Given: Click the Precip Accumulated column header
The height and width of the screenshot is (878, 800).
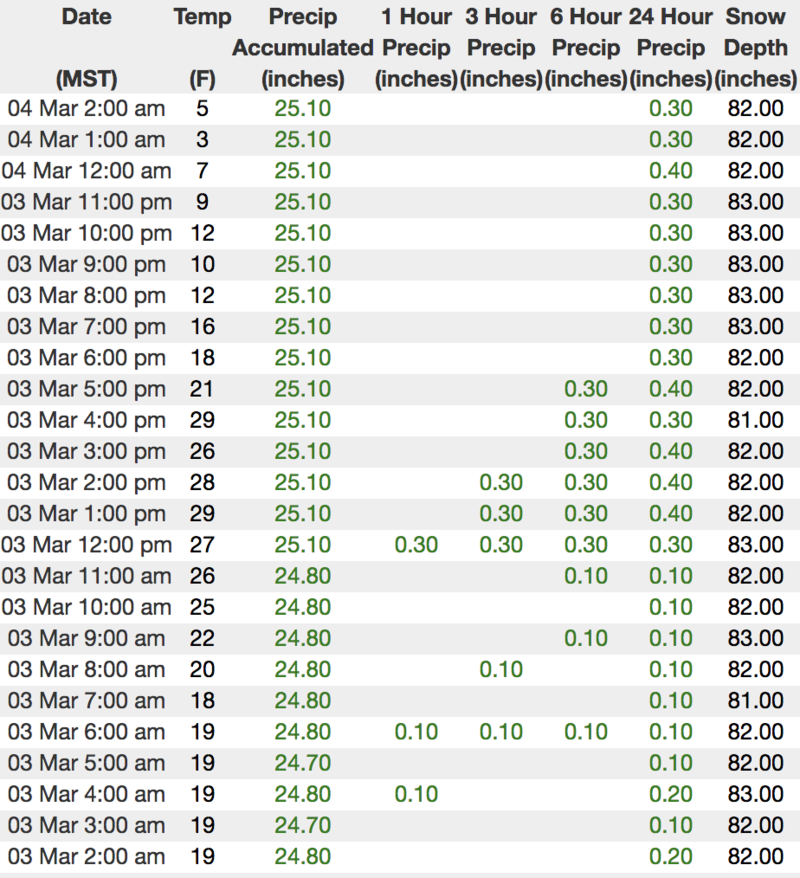Looking at the screenshot, I should (x=302, y=47).
